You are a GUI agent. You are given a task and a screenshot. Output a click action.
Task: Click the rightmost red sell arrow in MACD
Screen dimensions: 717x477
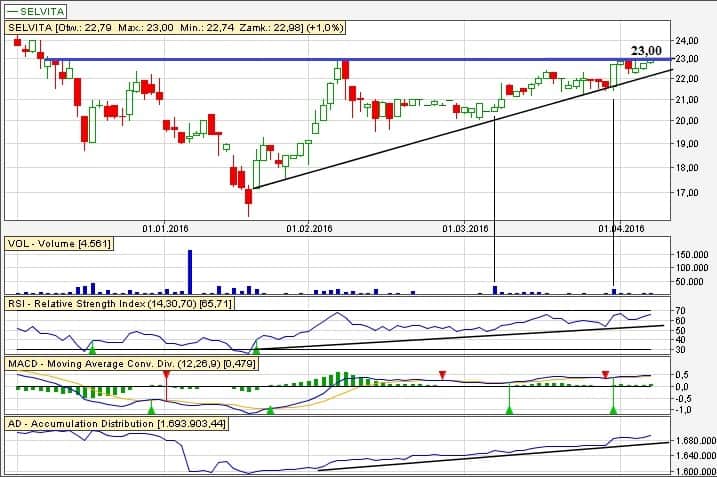tap(605, 374)
